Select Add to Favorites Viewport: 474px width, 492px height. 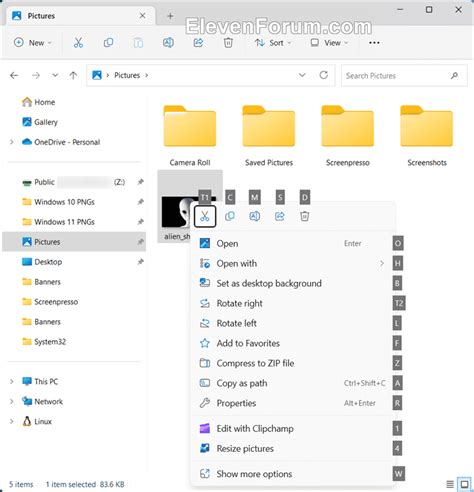coord(292,344)
